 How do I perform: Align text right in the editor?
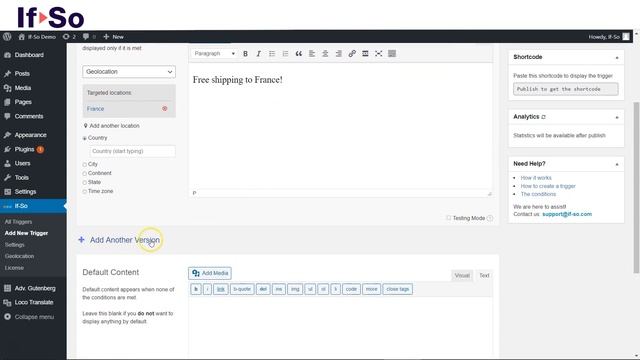[338, 53]
